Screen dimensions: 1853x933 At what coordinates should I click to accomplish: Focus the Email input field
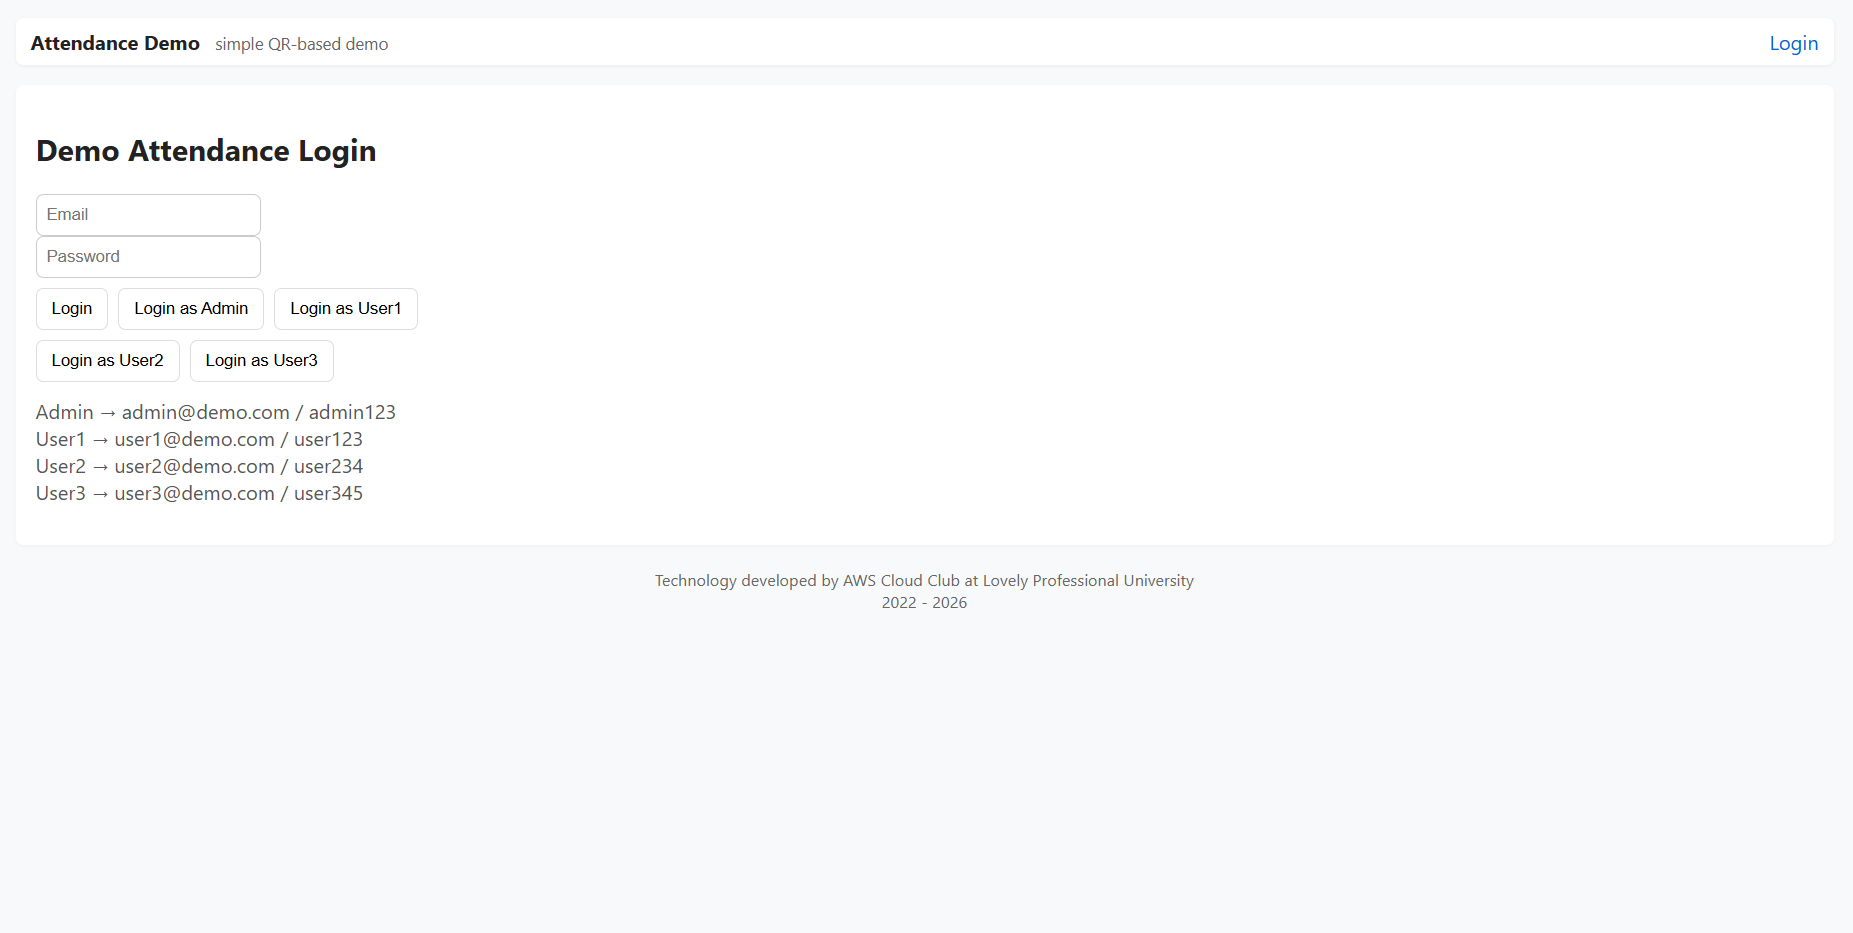(x=148, y=215)
